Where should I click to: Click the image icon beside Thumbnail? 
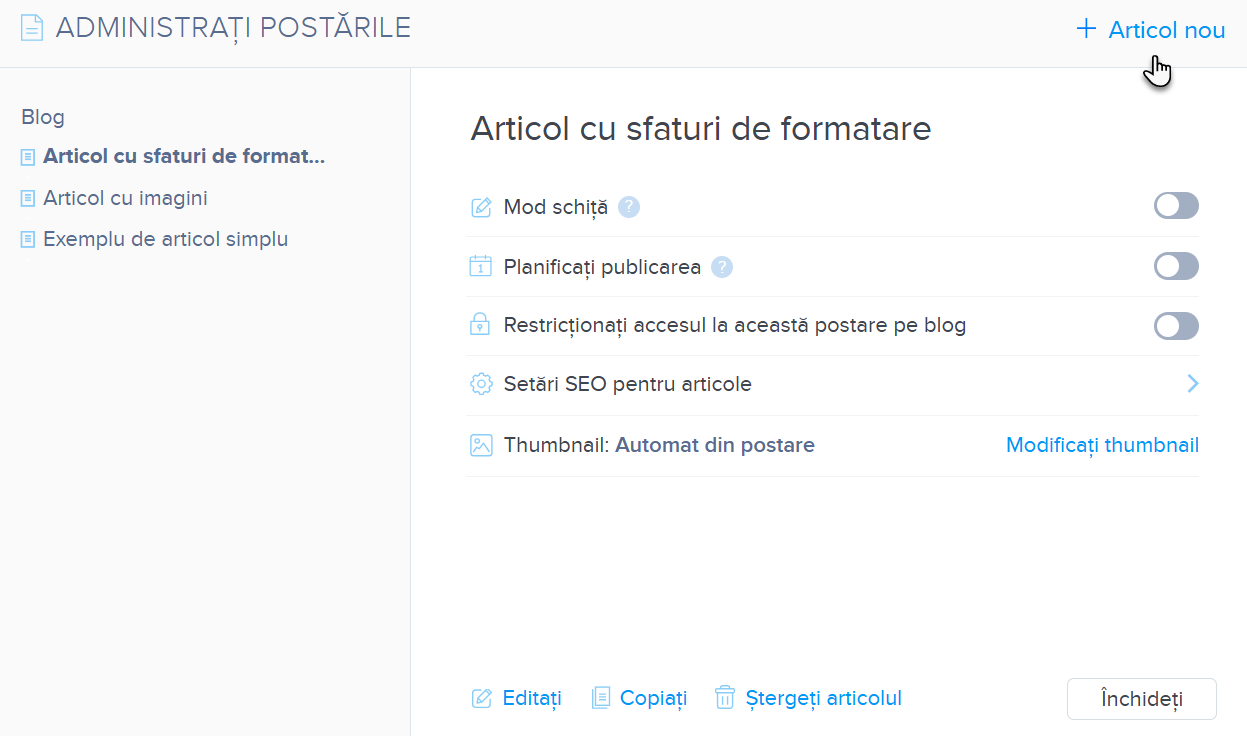pos(481,445)
